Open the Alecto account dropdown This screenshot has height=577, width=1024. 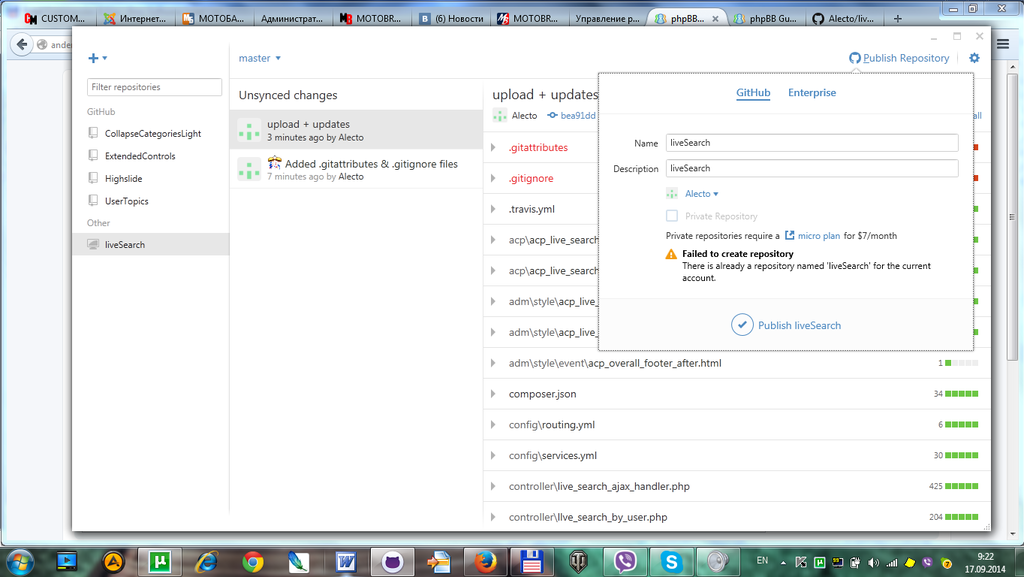click(700, 194)
